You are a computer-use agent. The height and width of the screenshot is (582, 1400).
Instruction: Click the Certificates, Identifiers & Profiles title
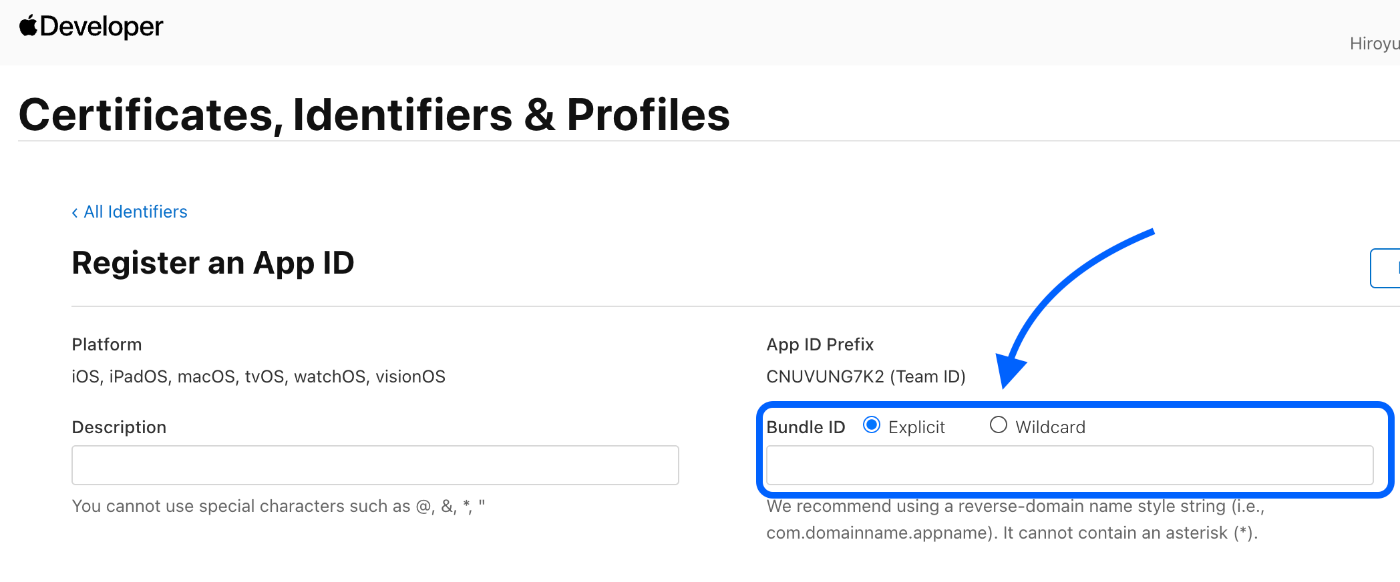click(374, 115)
